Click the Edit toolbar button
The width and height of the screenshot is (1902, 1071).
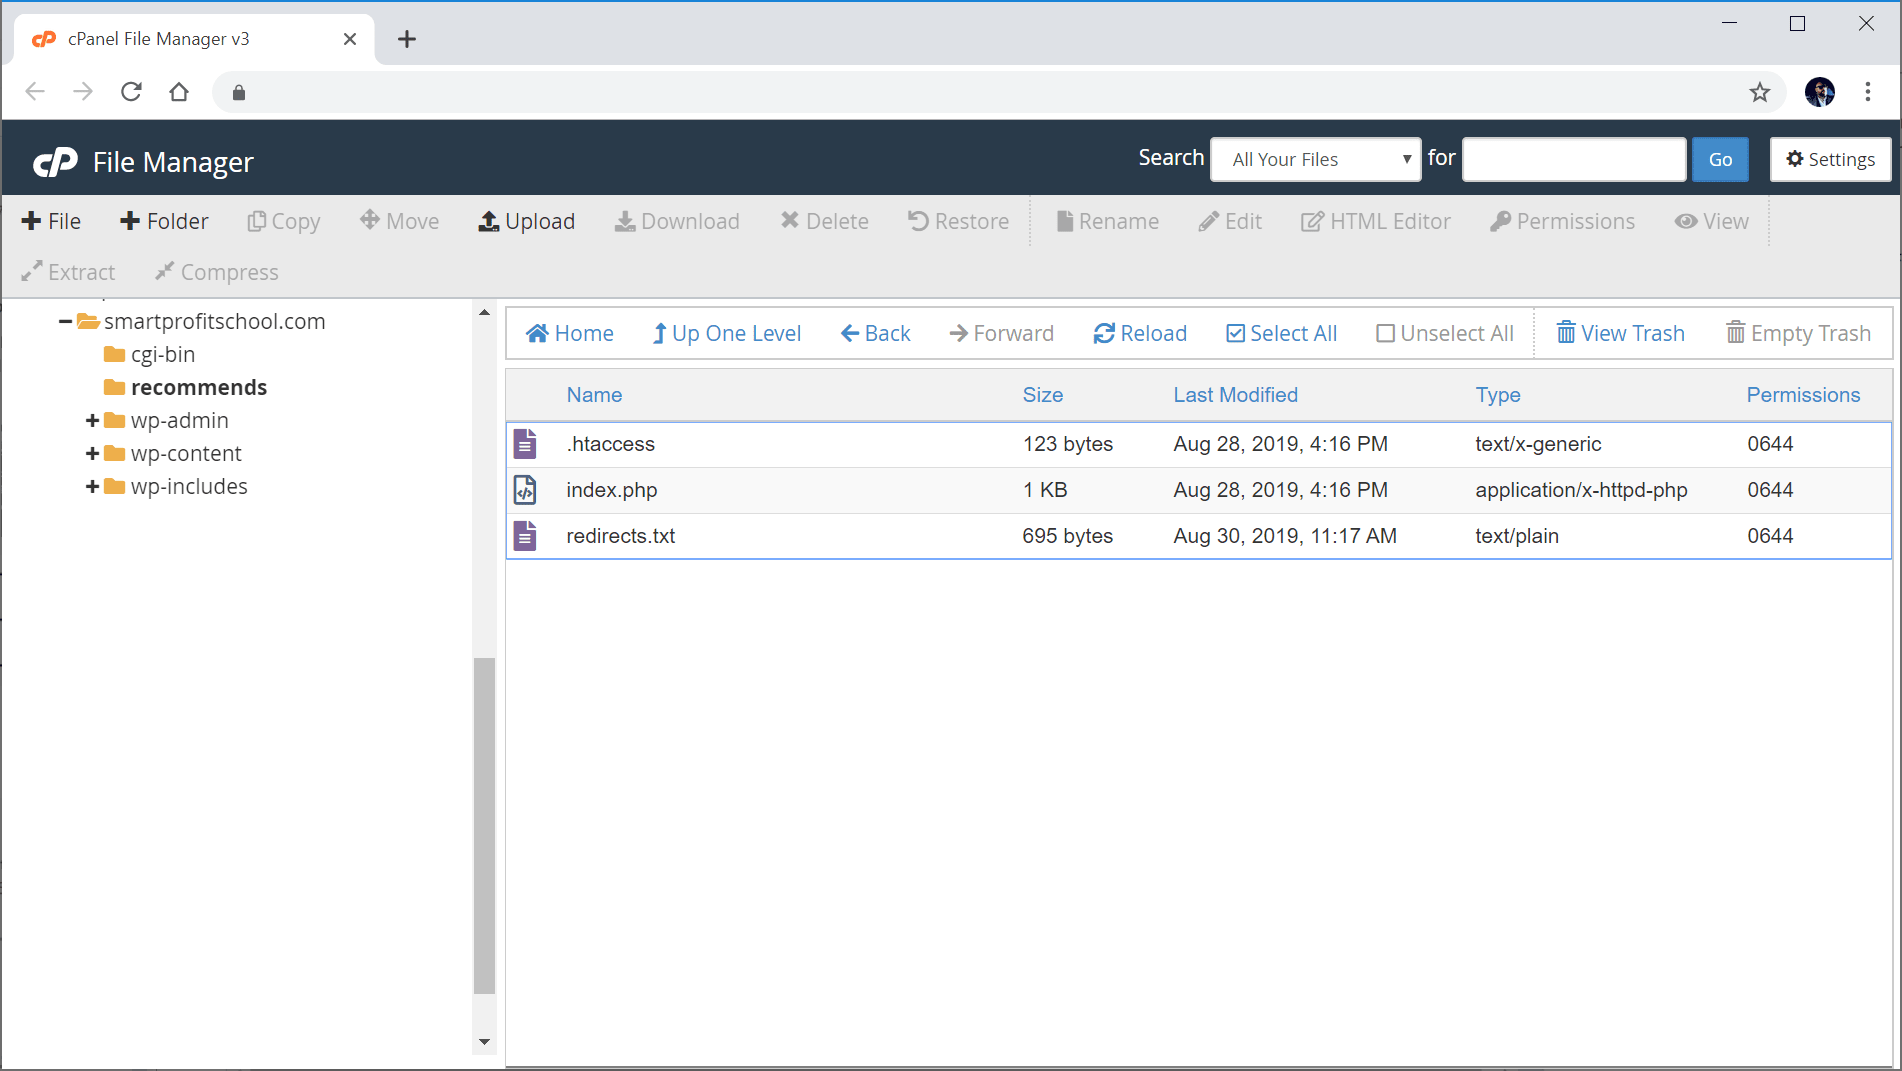click(1230, 221)
